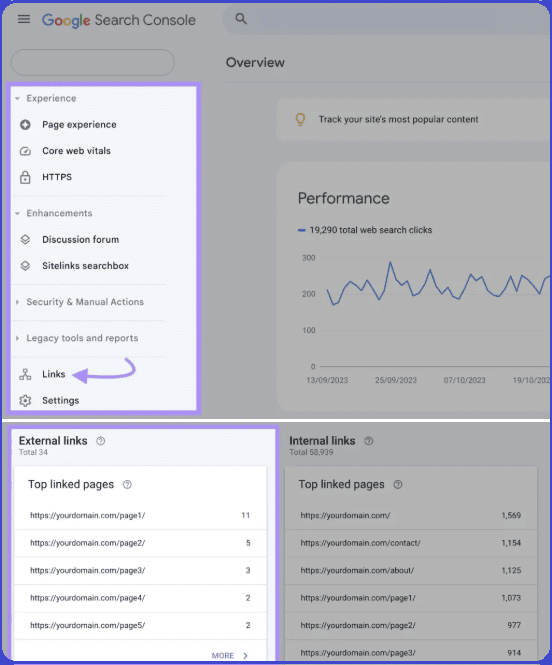
Task: Click the 25/09/2023 chart date label
Action: pyautogui.click(x=396, y=380)
